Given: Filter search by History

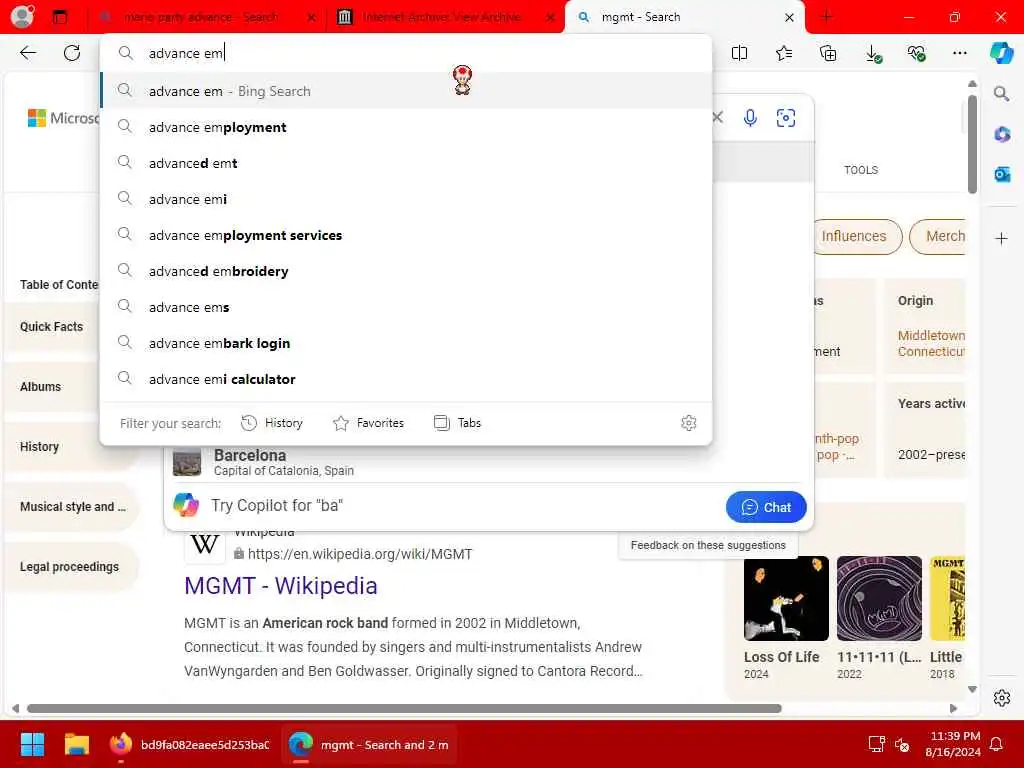Looking at the screenshot, I should click(x=272, y=423).
